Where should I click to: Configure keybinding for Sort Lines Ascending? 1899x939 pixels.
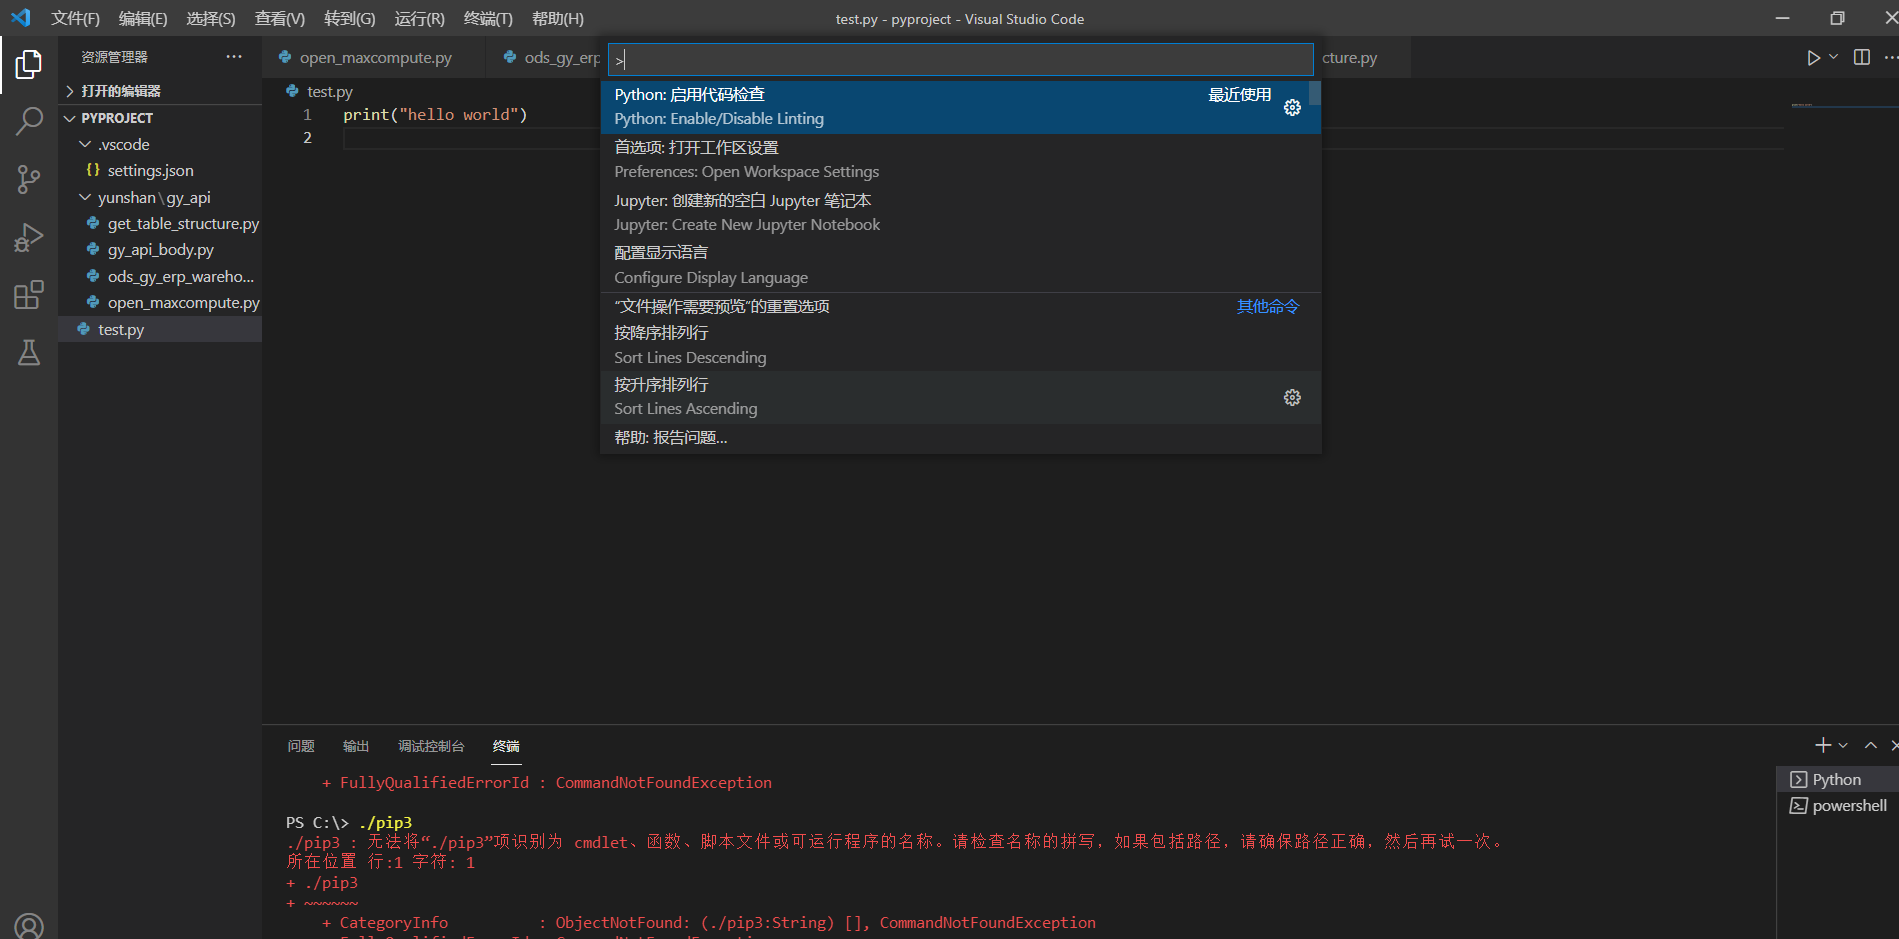point(1292,397)
